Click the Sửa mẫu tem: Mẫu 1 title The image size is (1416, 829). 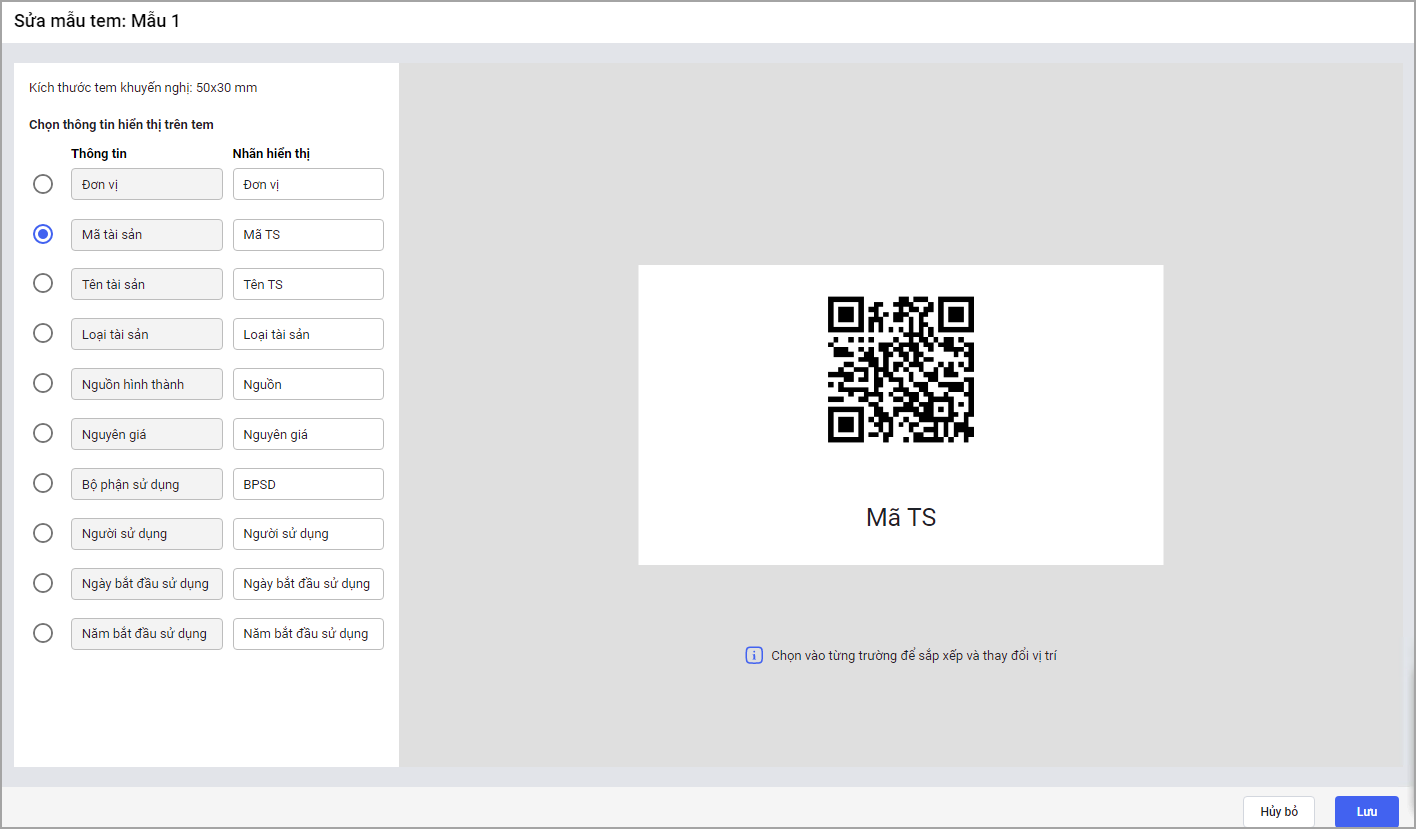point(97,20)
